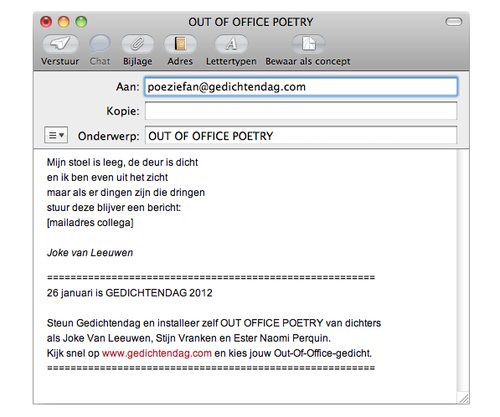Click the red close window button
The height and width of the screenshot is (417, 500).
click(46, 22)
